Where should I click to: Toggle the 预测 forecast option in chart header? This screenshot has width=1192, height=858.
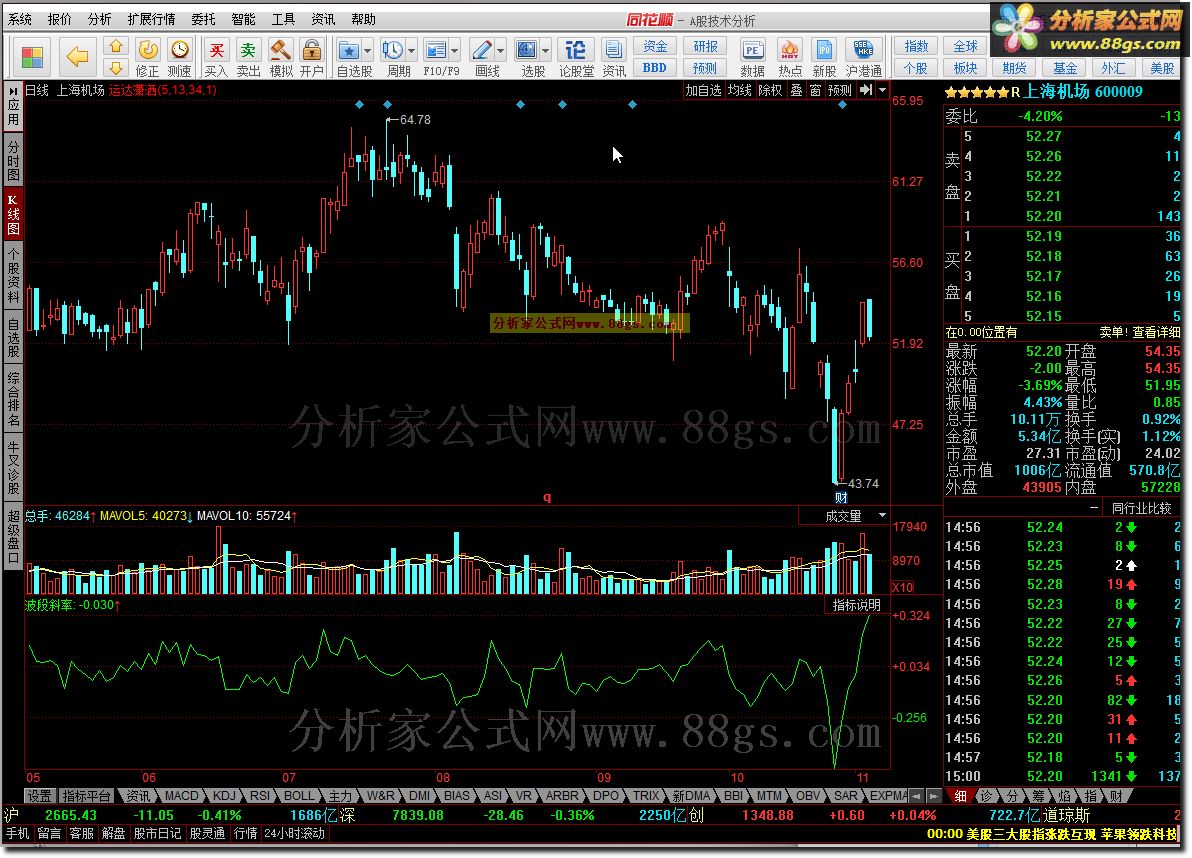[839, 90]
